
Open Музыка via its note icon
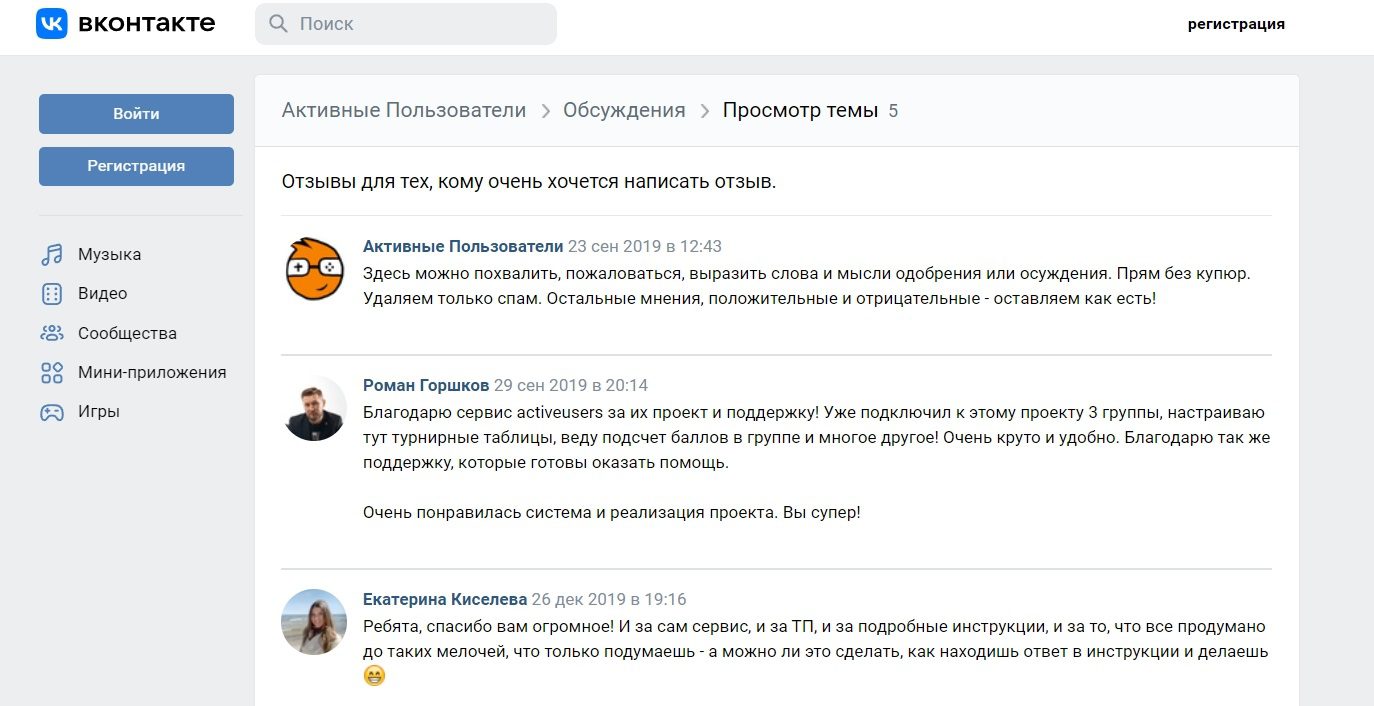click(x=51, y=255)
